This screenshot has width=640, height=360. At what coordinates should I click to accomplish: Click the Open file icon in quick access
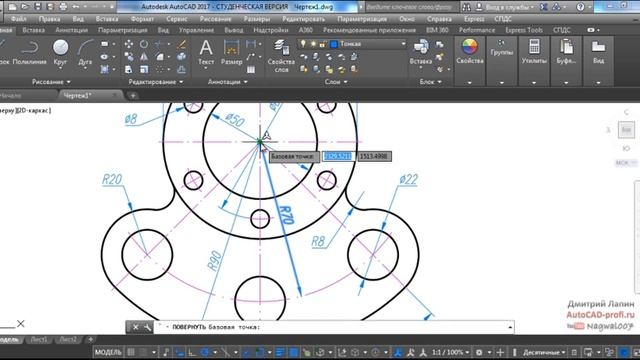[24, 7]
